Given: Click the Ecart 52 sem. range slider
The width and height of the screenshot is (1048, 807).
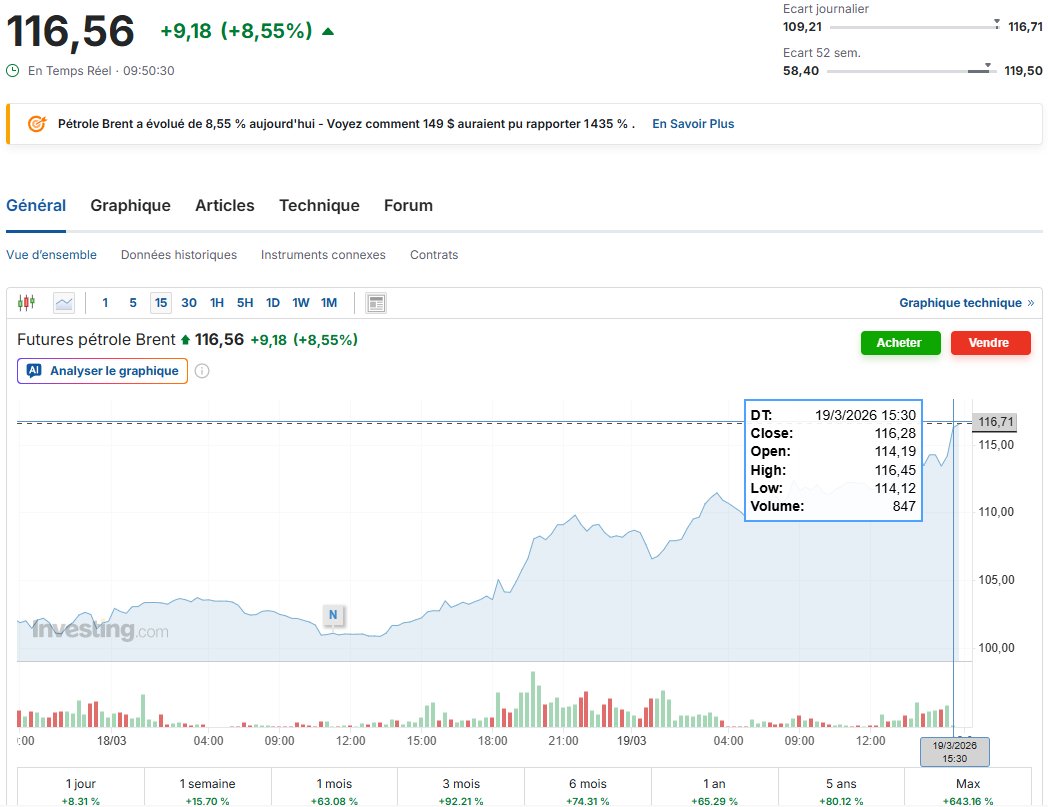Looking at the screenshot, I should 912,70.
